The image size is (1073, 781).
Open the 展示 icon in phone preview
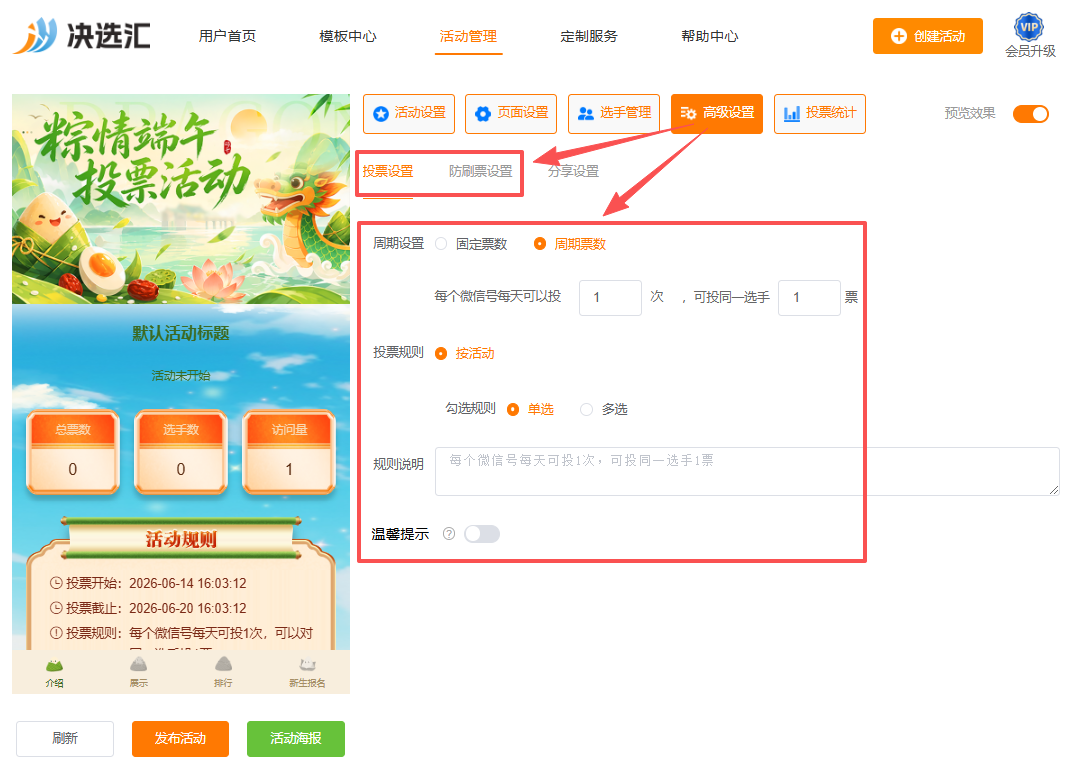tap(139, 664)
